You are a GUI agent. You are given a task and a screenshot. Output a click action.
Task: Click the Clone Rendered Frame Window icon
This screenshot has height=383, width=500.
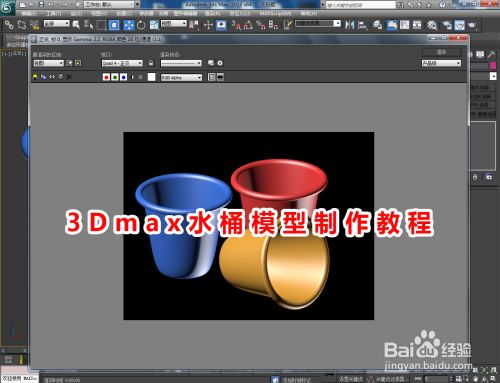pyautogui.click(x=52, y=77)
